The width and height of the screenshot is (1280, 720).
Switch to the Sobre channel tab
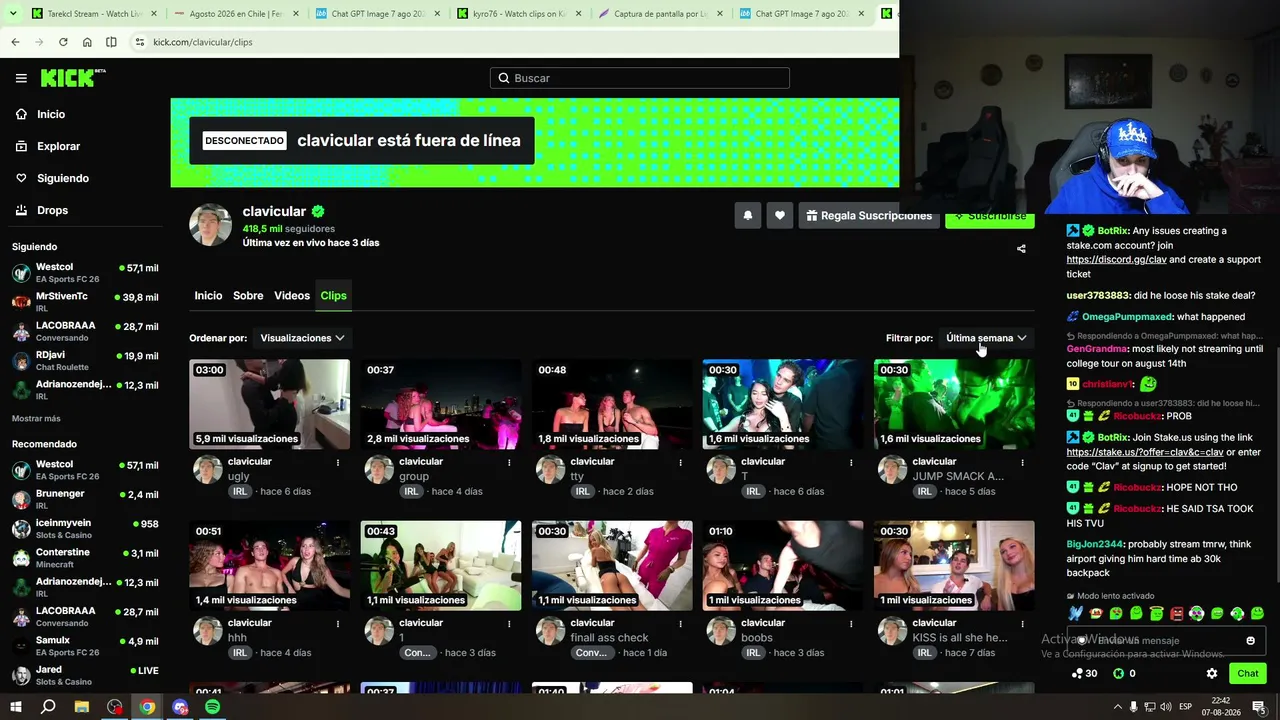(x=248, y=296)
